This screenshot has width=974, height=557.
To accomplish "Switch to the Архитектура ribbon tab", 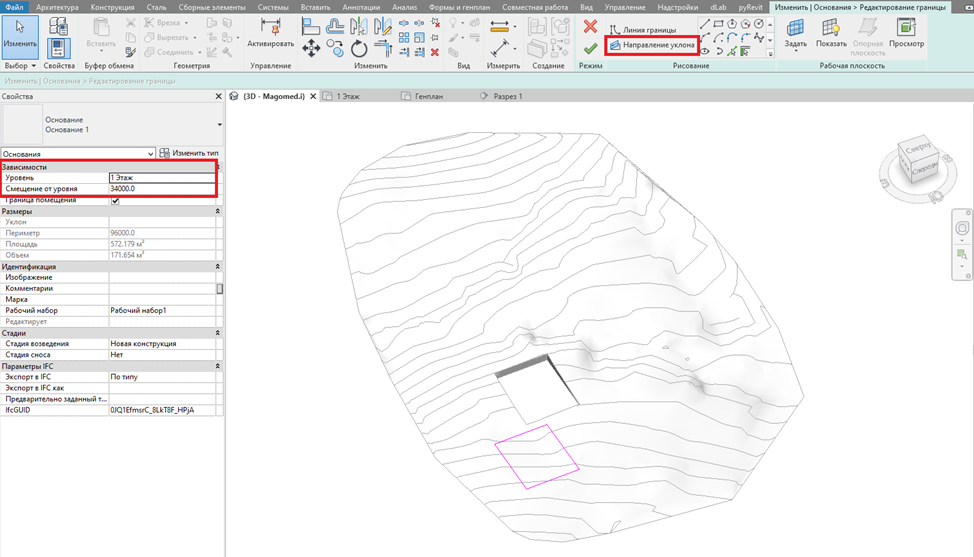I will [57, 7].
